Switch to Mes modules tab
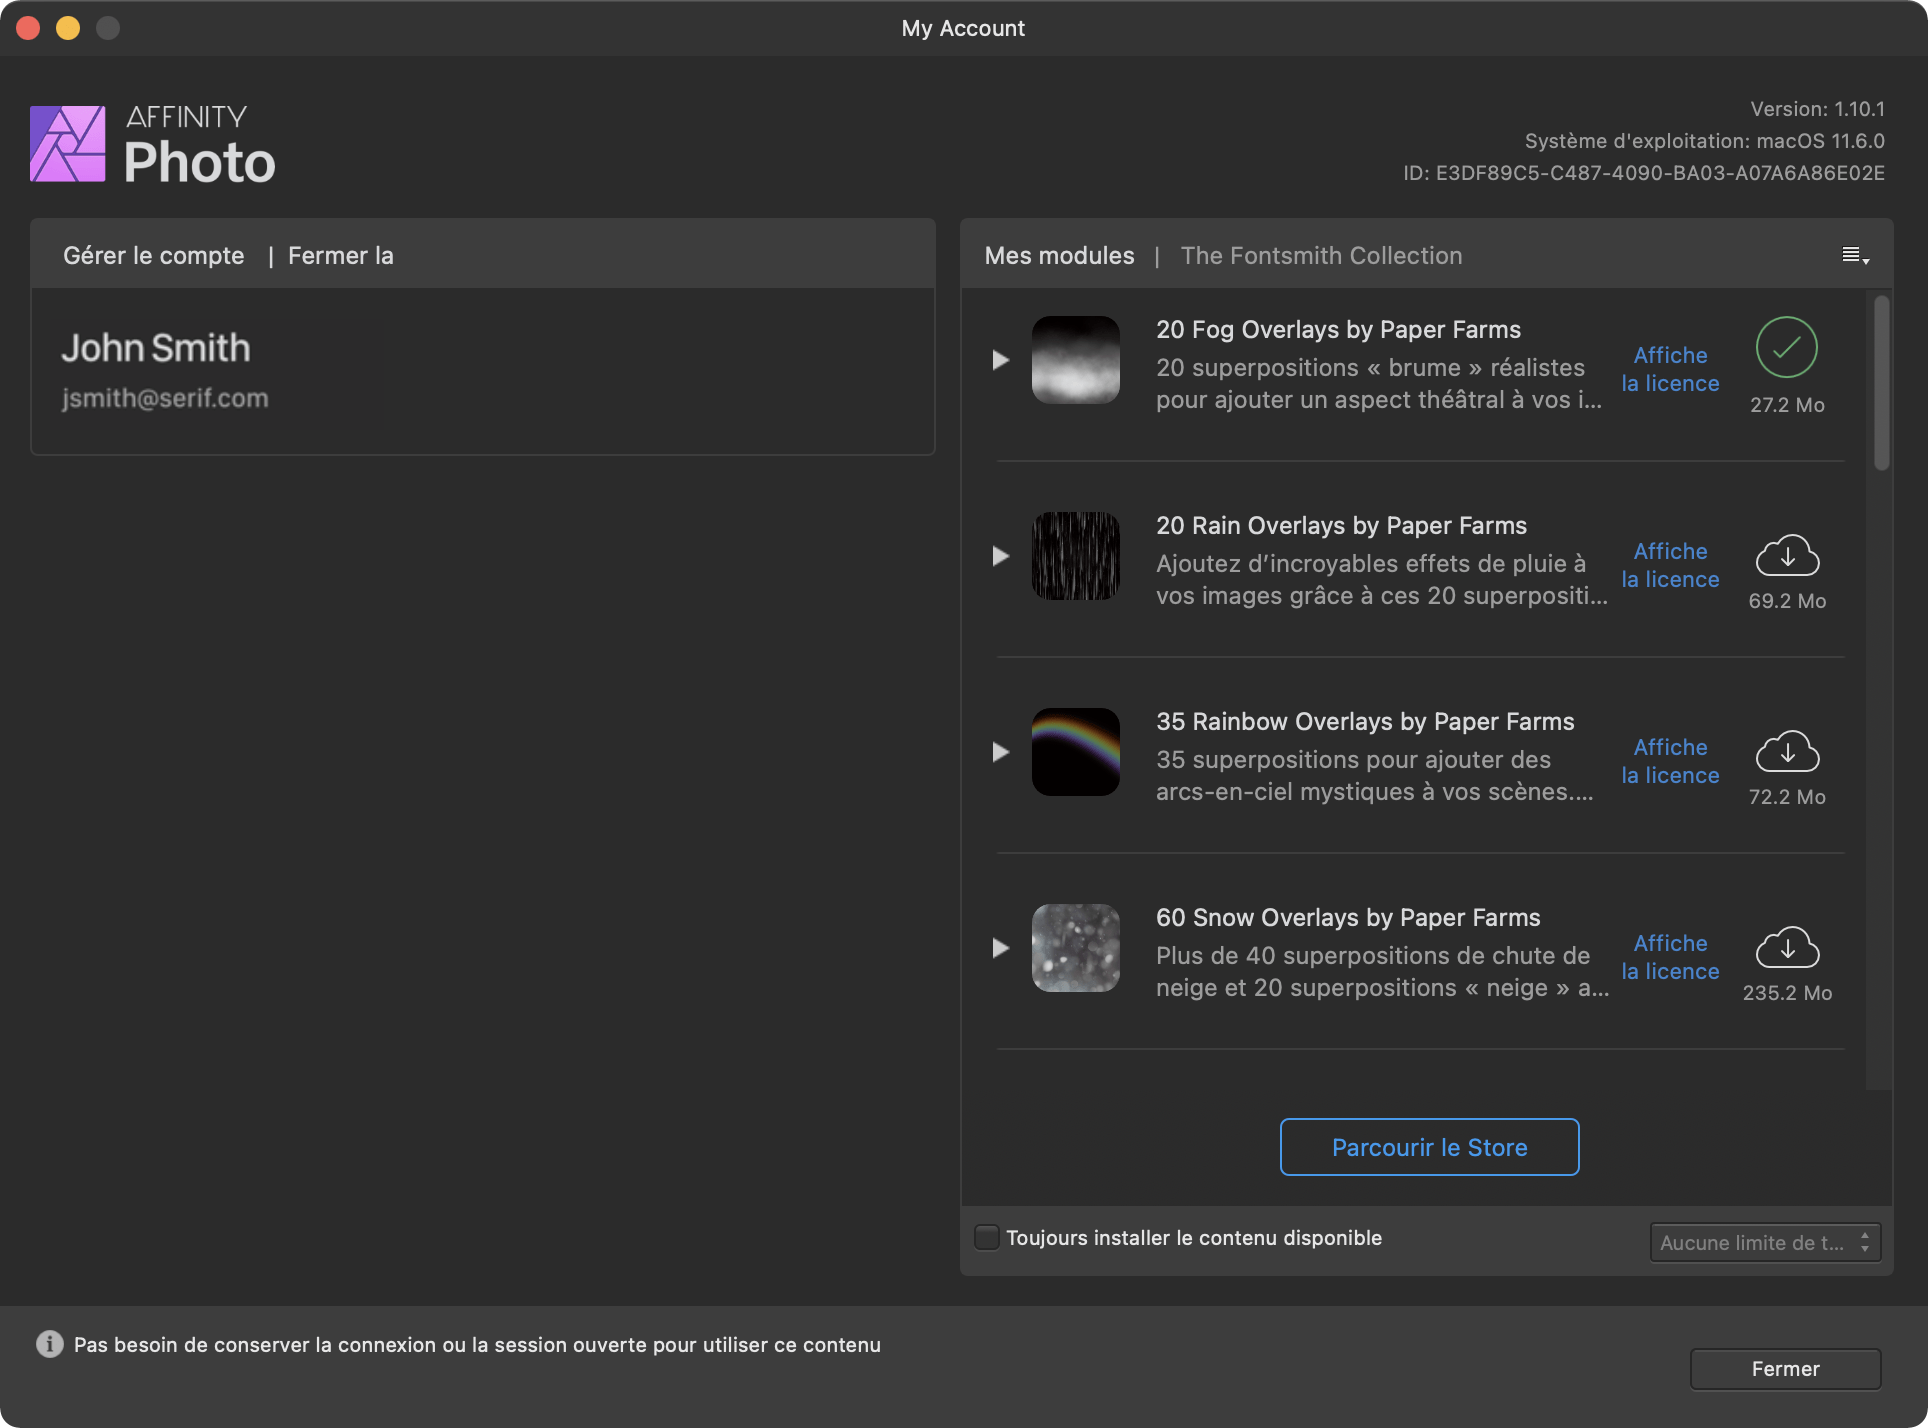1928x1428 pixels. (1060, 255)
